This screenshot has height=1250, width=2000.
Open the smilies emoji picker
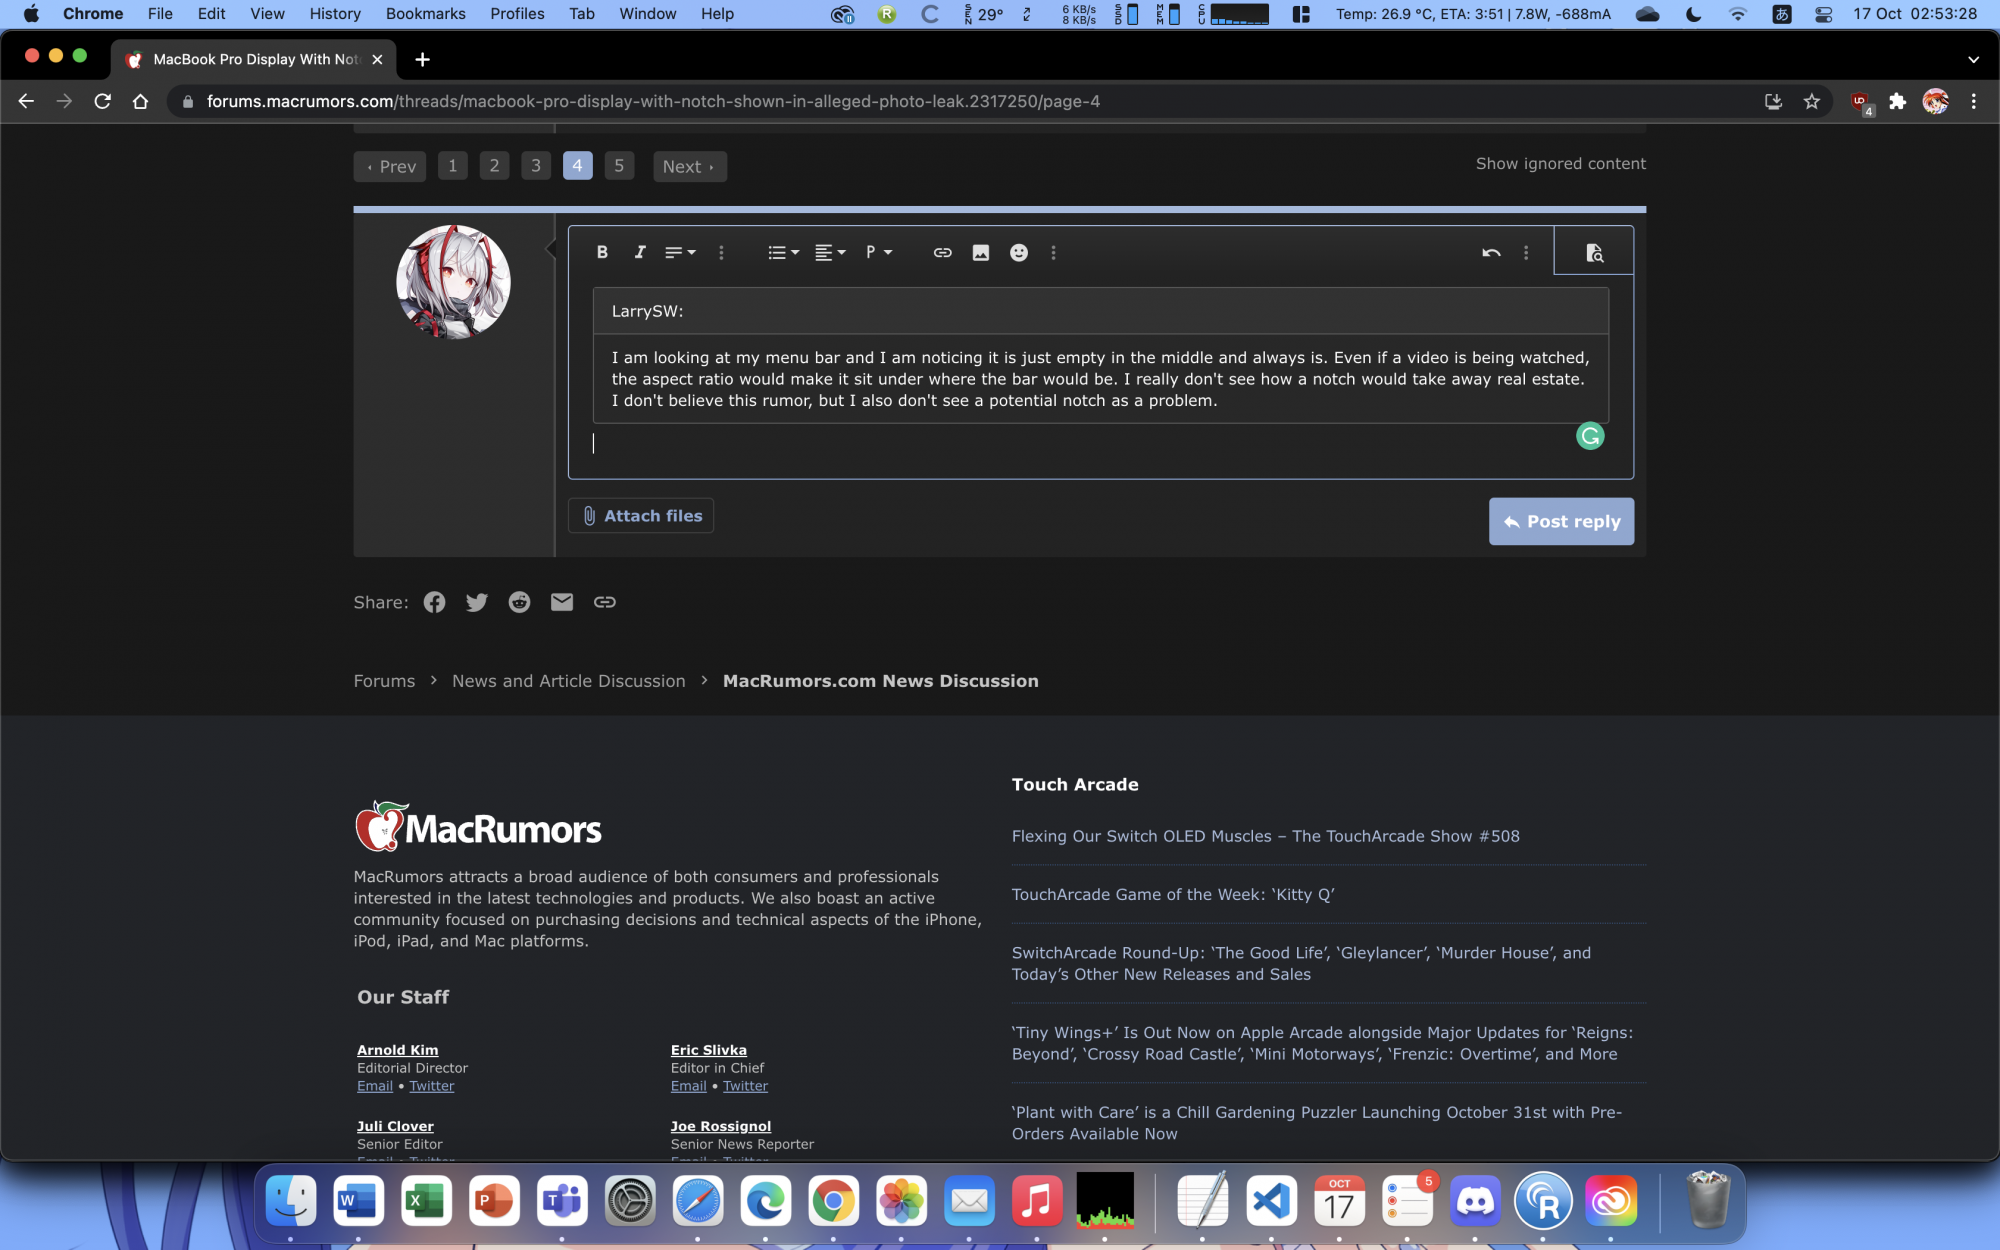point(1018,253)
